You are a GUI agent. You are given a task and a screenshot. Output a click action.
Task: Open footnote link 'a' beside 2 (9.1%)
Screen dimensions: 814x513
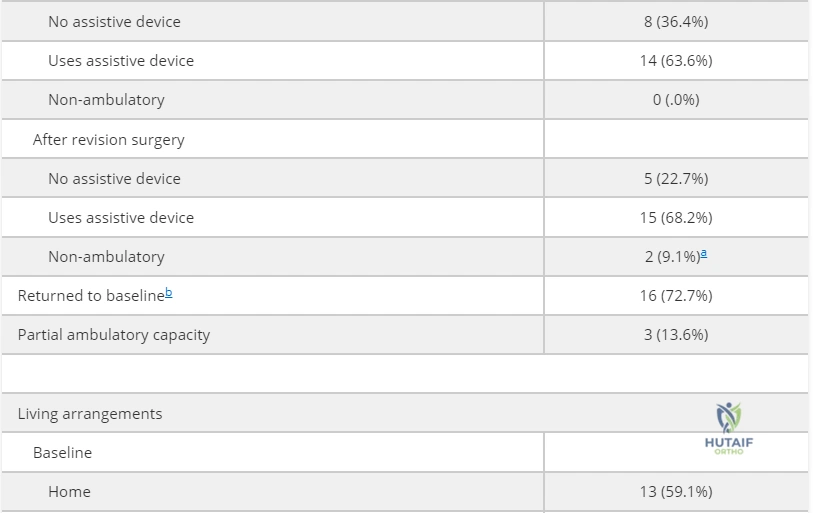coord(704,253)
